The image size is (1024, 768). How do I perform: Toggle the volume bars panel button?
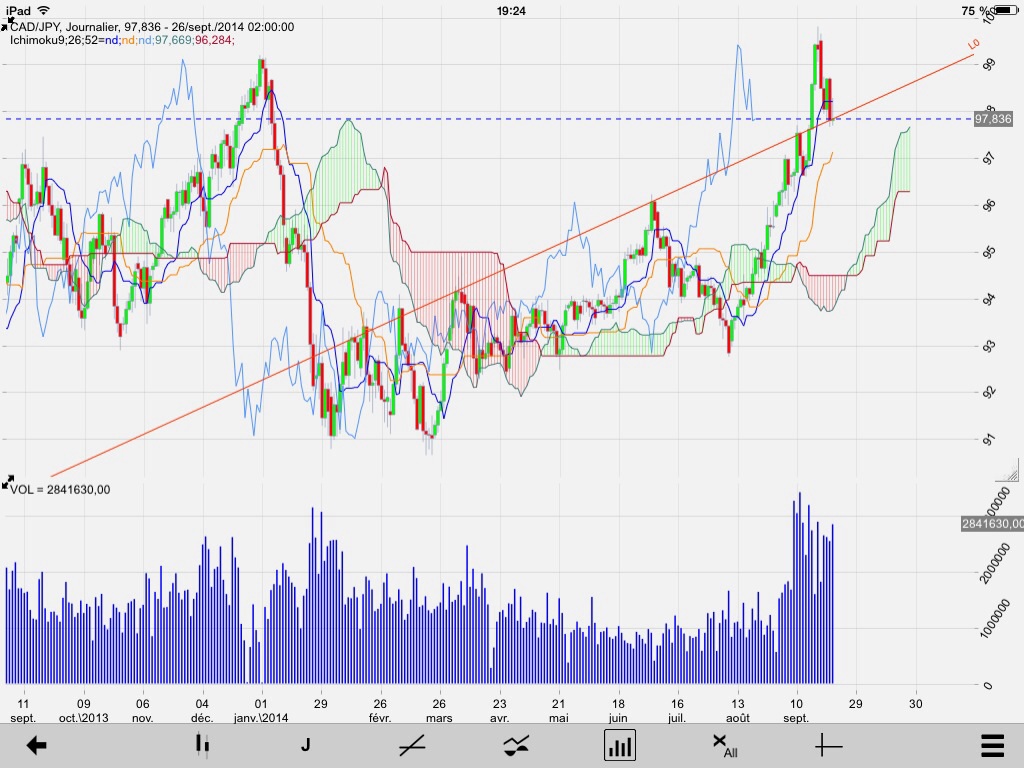tap(620, 745)
